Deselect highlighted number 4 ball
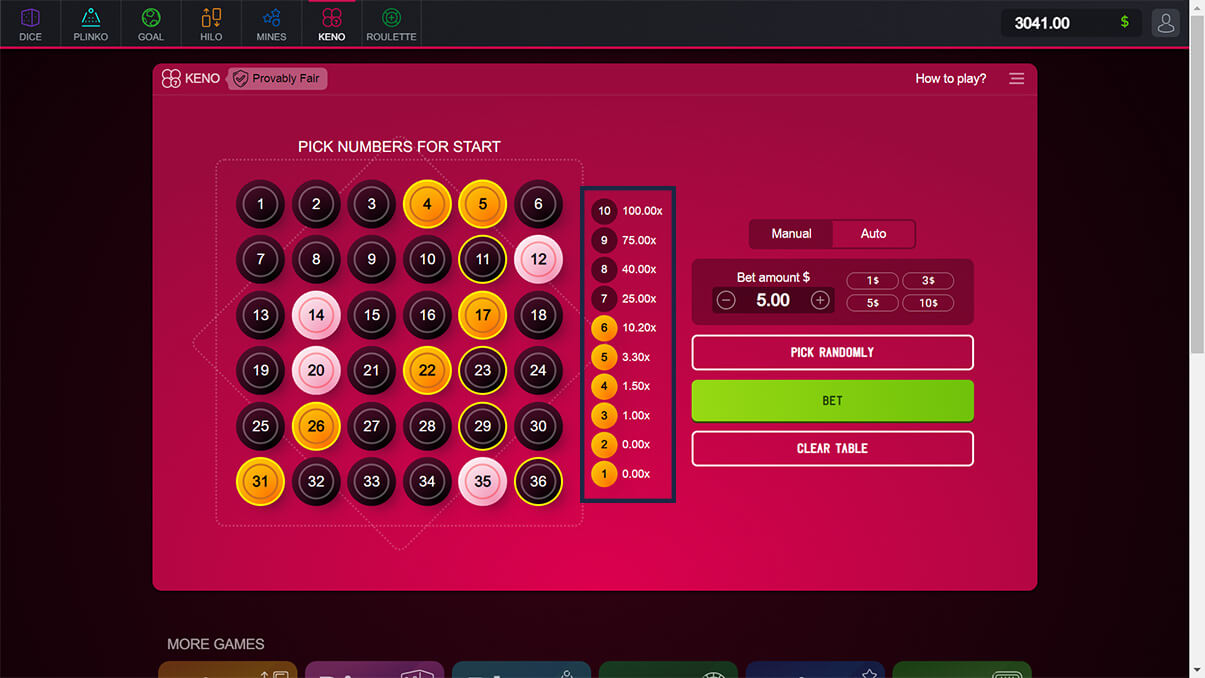Viewport: 1205px width, 678px height. (x=427, y=204)
